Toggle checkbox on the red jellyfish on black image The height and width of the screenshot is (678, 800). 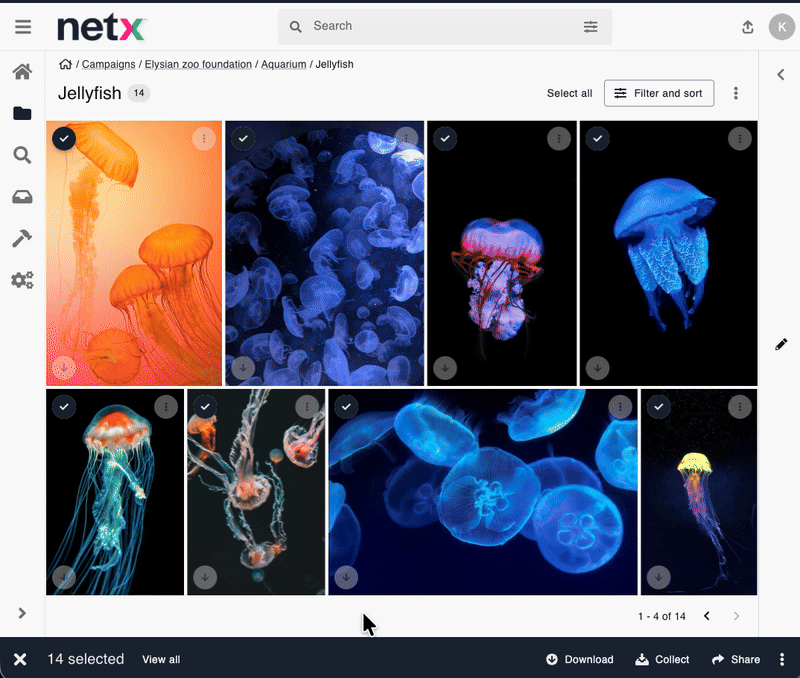pos(445,139)
